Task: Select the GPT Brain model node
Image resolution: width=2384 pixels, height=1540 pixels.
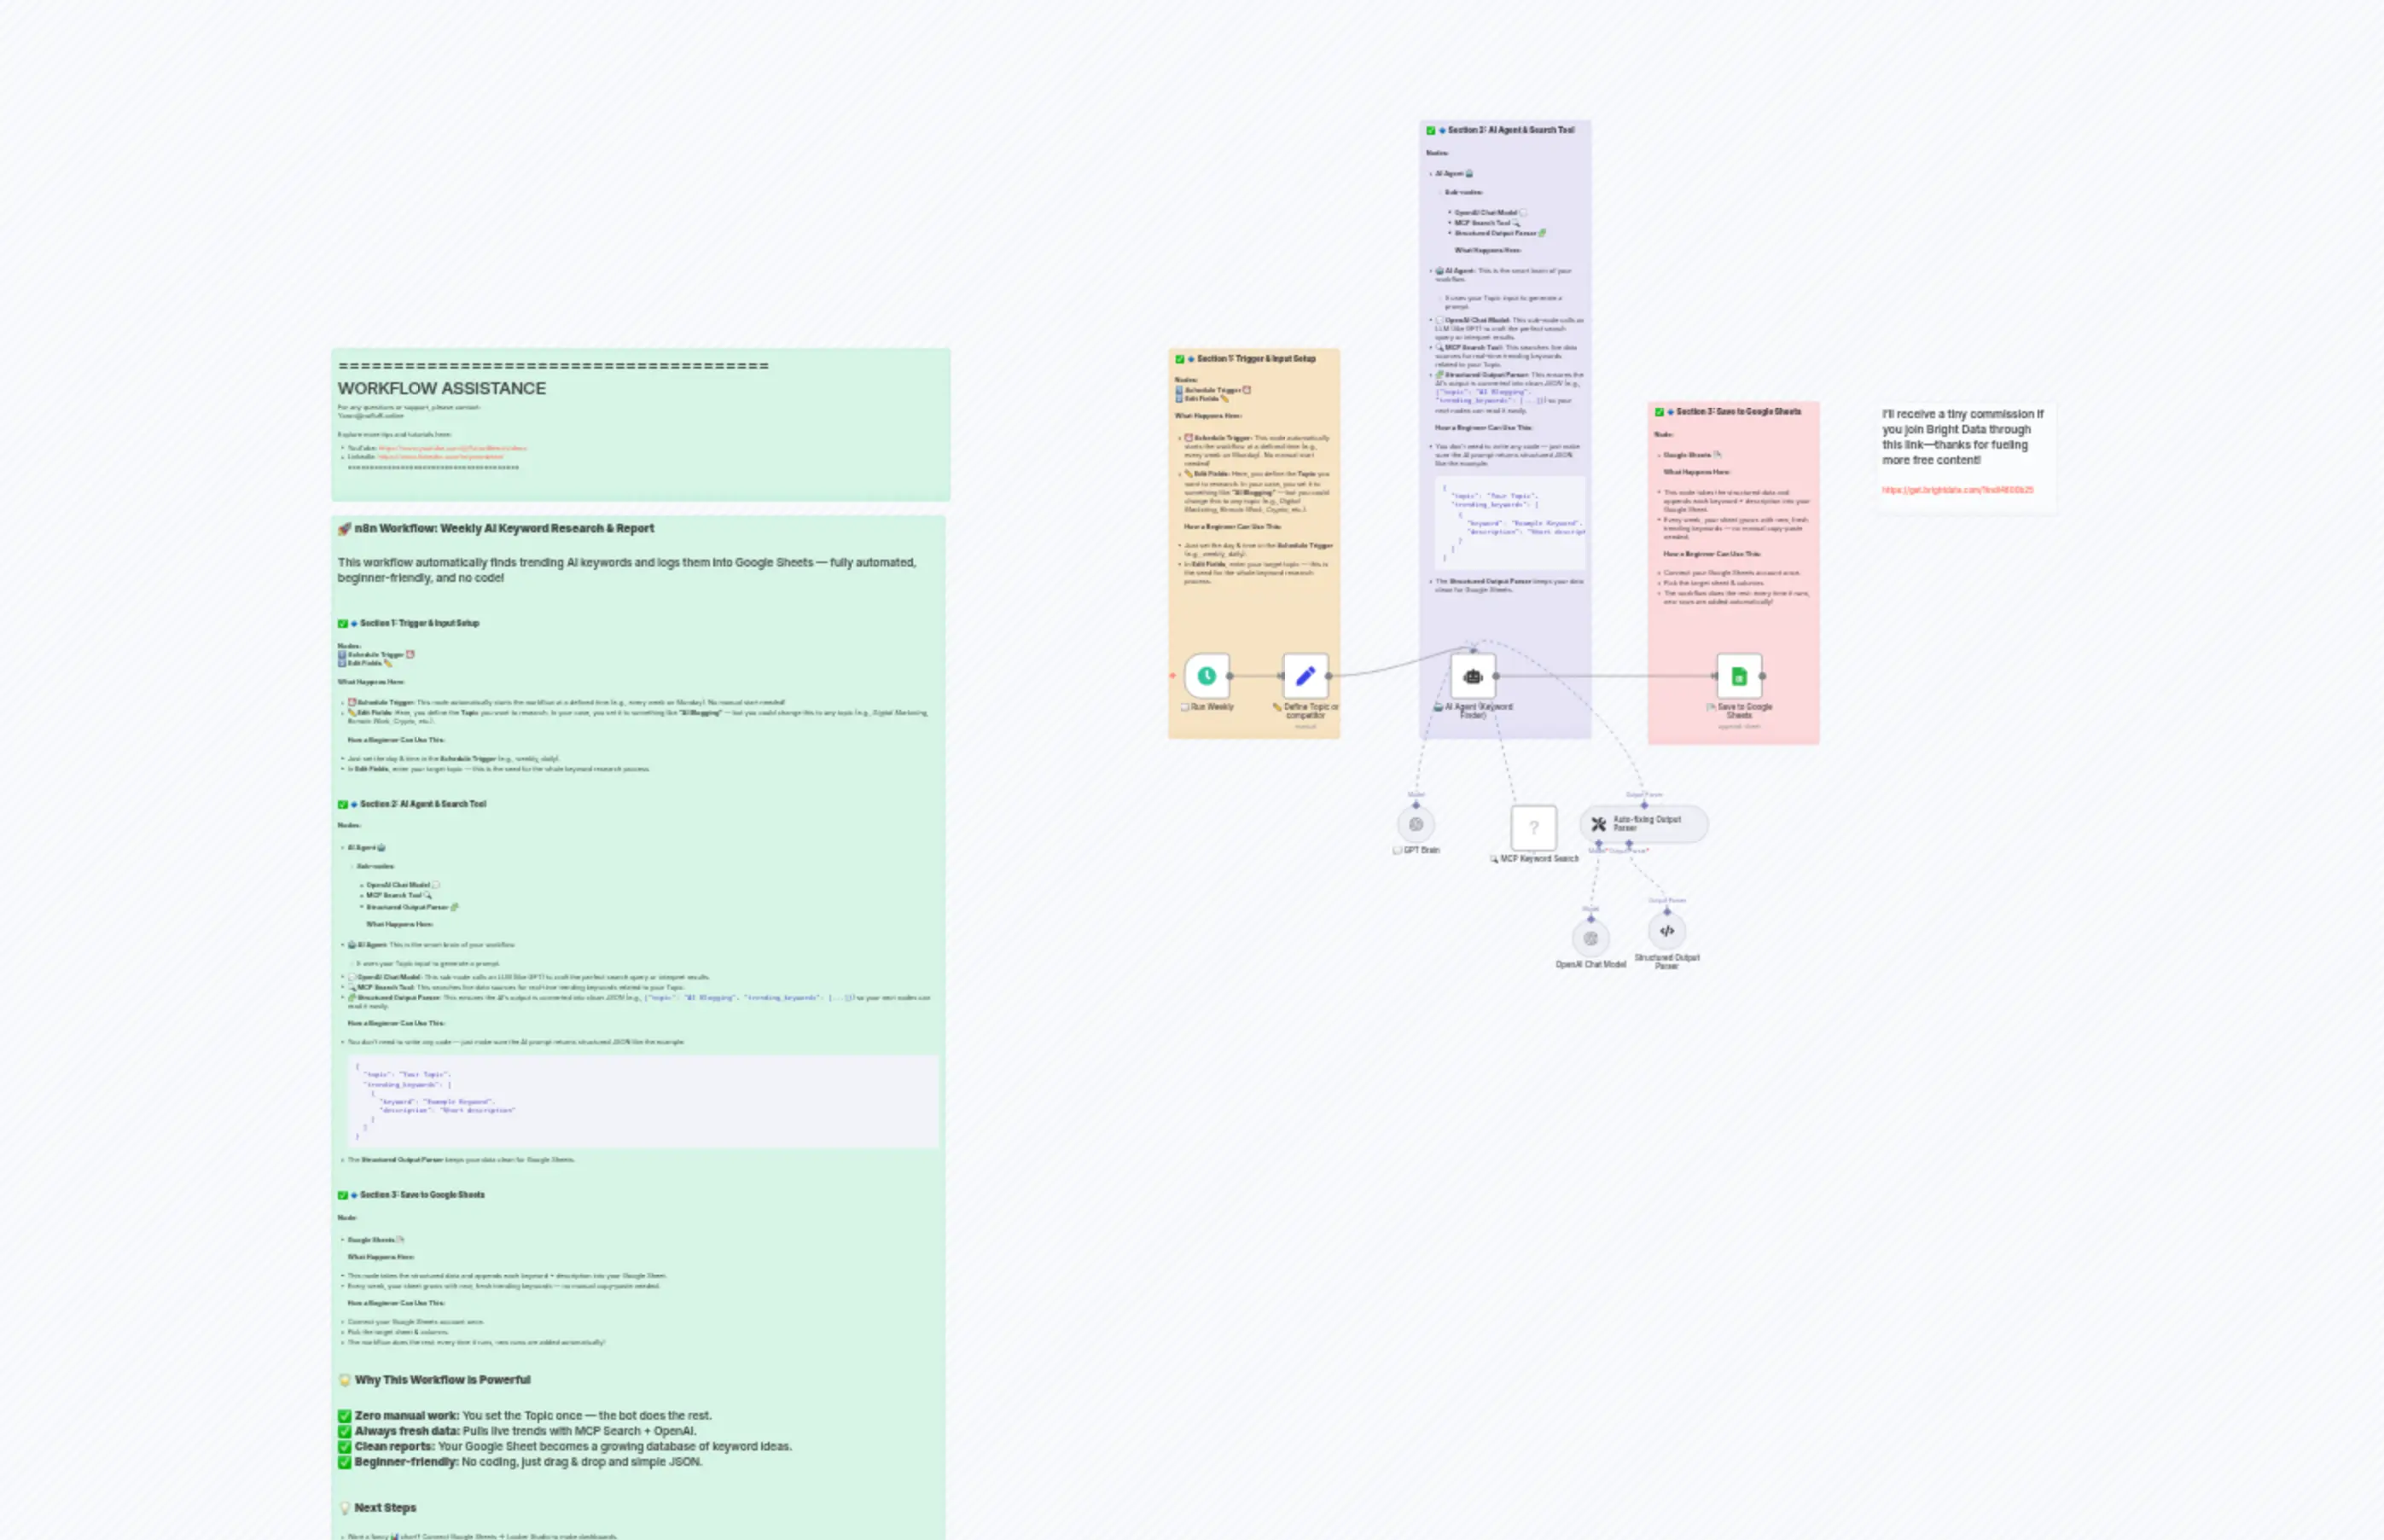Action: click(x=1415, y=825)
